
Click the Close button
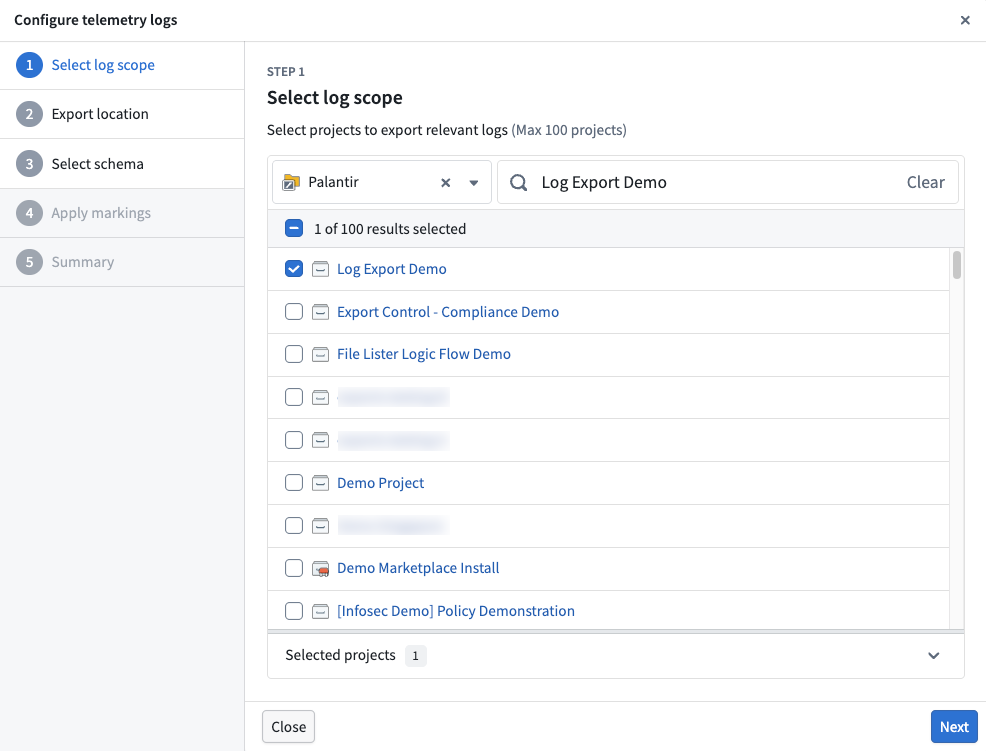coord(288,726)
